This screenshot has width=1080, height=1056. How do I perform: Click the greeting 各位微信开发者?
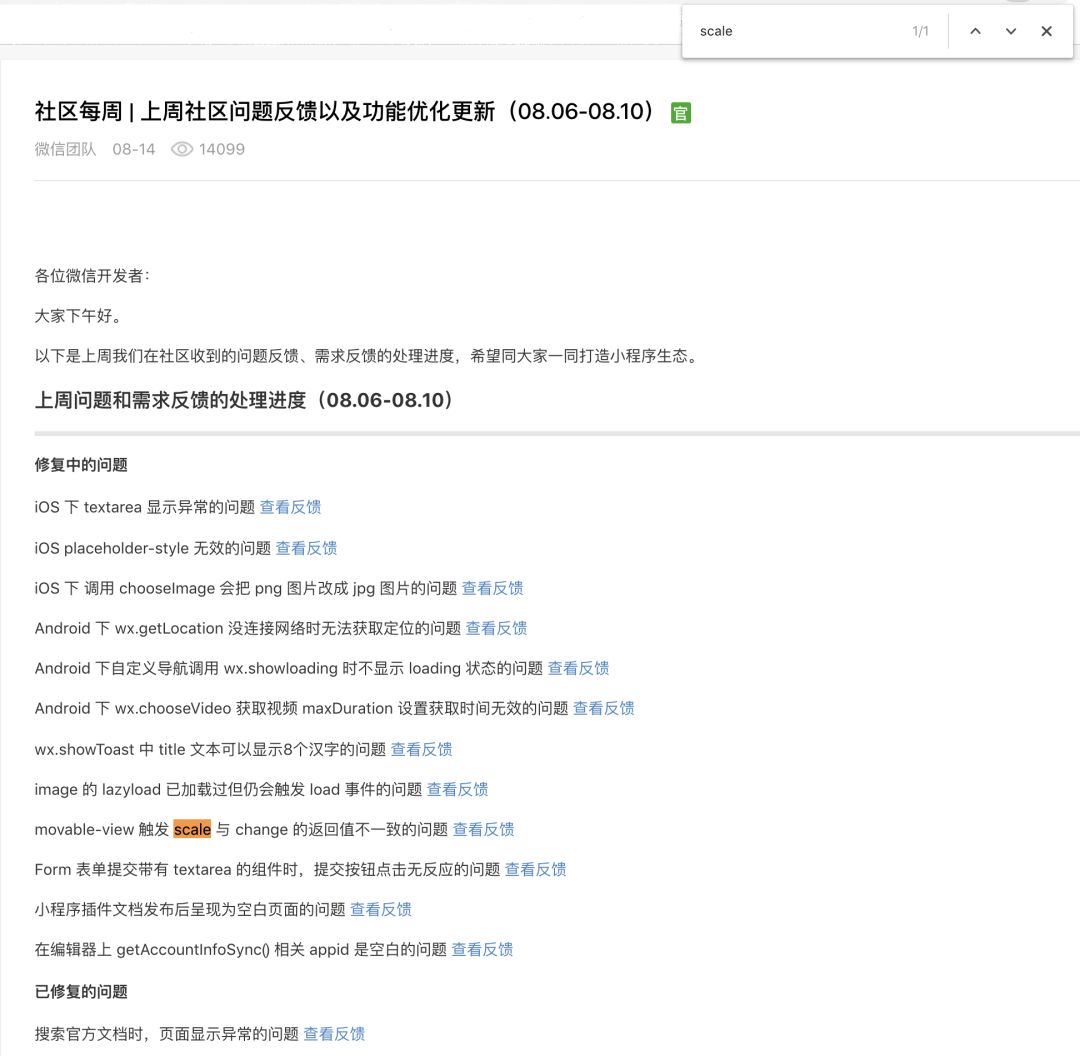(92, 276)
